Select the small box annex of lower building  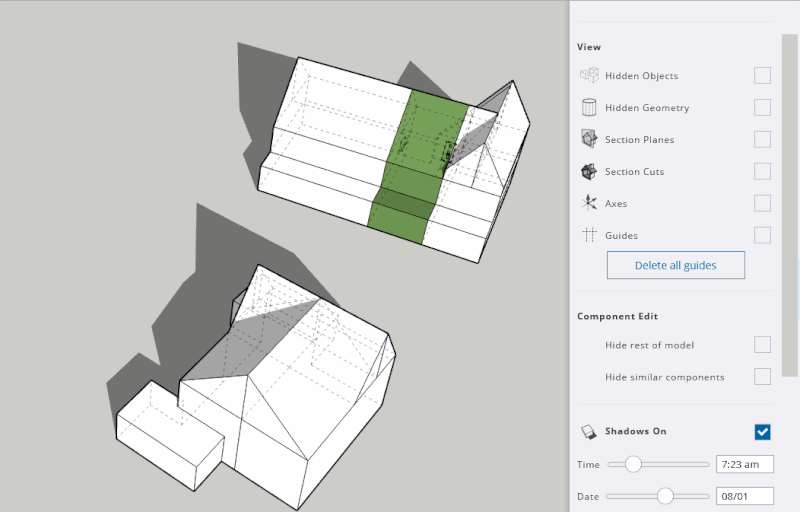tap(170, 435)
